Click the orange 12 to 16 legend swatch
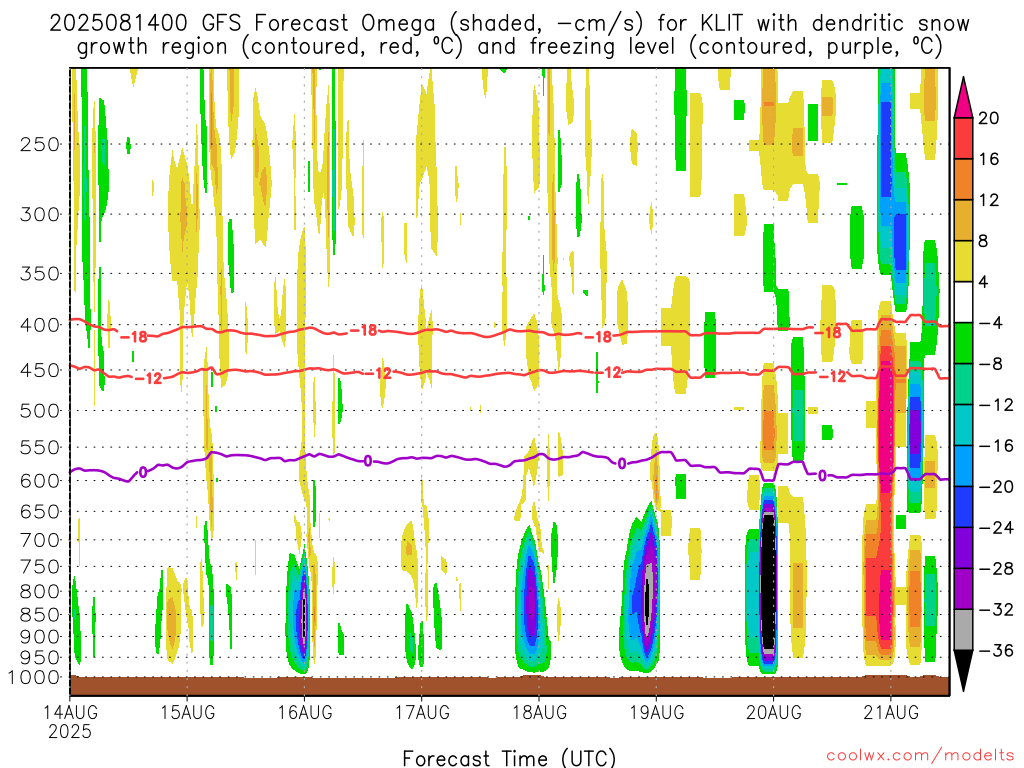Image resolution: width=1024 pixels, height=768 pixels. point(963,180)
